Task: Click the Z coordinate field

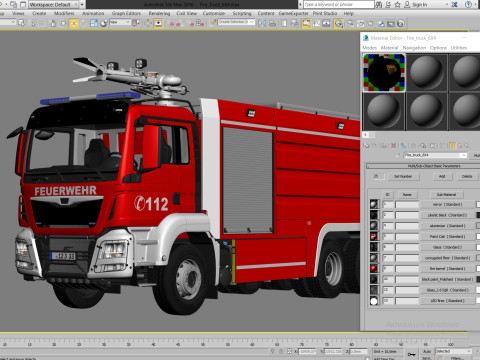Action: coord(359,351)
